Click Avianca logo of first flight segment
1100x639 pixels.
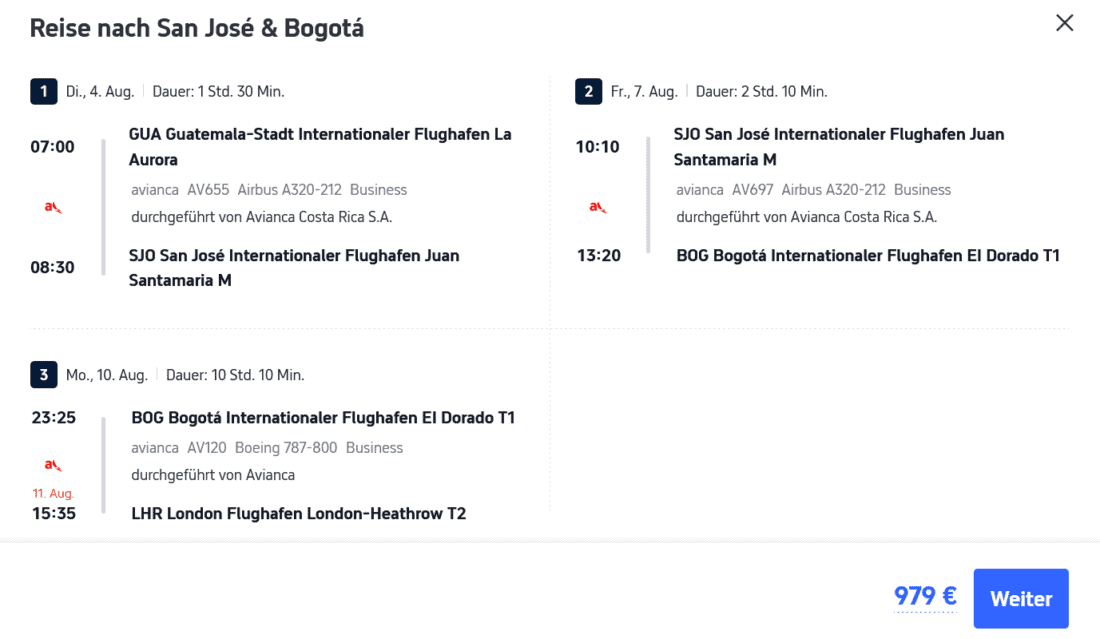click(x=53, y=207)
